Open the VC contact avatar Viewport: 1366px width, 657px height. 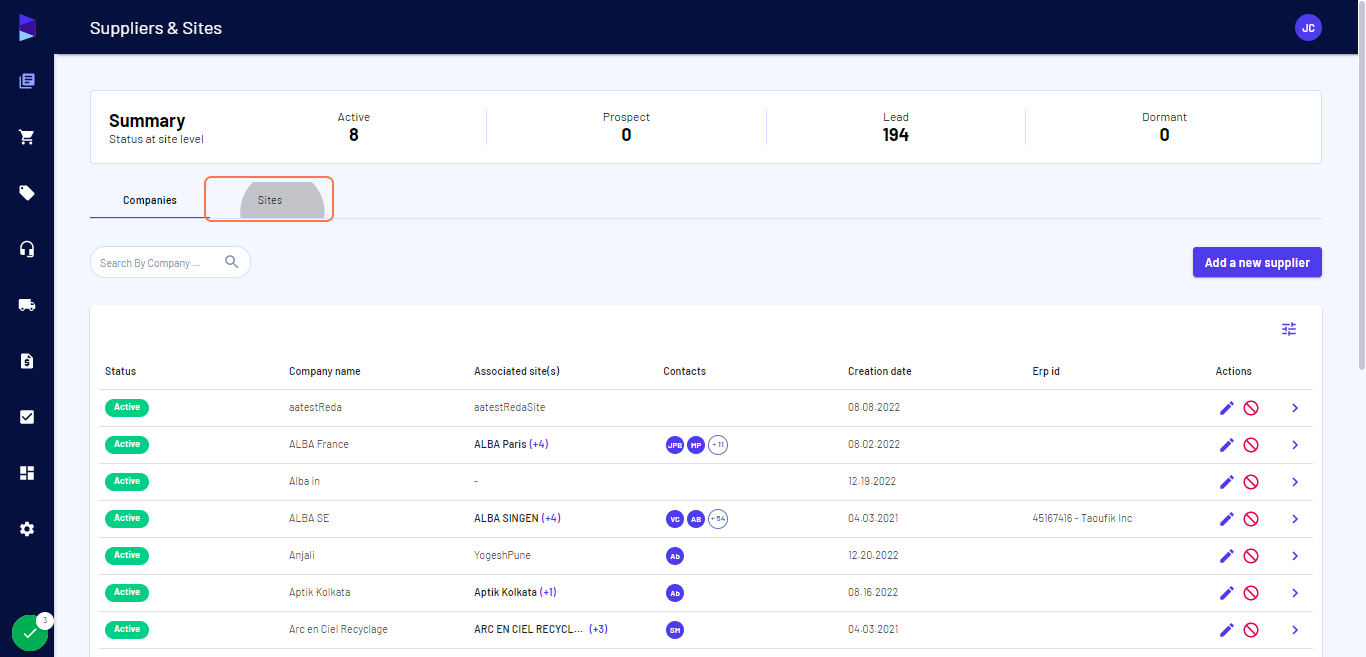tap(675, 519)
